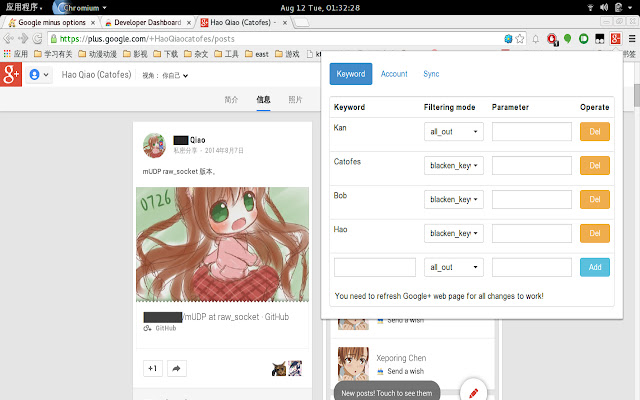Viewport: 640px width, 400px height.
Task: Open the Chromium hamburger menu
Action: pos(632,39)
